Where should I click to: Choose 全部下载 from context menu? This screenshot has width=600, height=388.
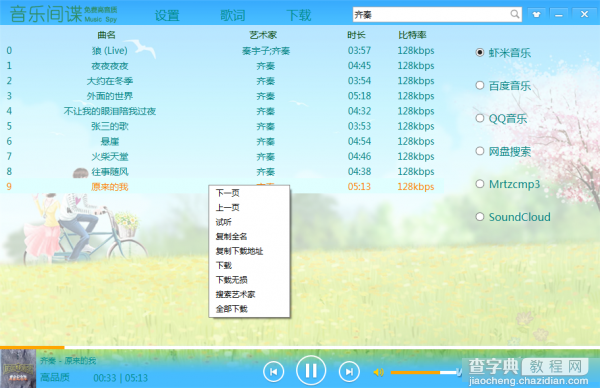point(249,309)
